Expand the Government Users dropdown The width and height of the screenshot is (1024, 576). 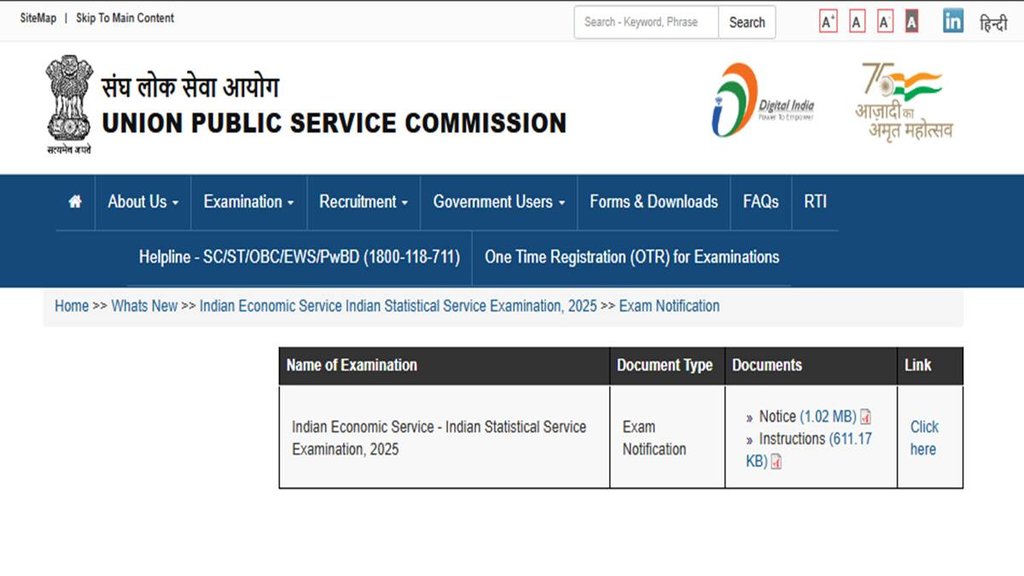498,202
